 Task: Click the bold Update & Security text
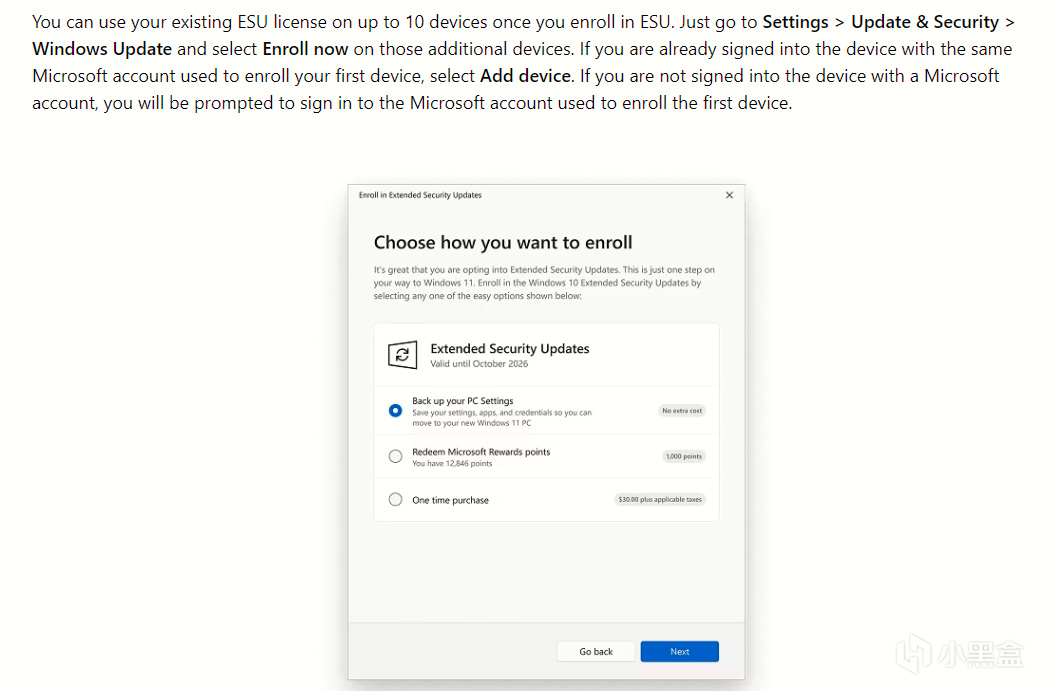[925, 22]
